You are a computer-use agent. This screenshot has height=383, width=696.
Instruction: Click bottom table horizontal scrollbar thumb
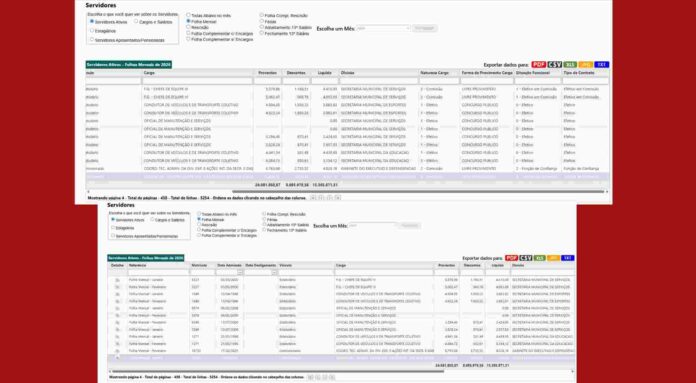pyautogui.click(x=278, y=371)
